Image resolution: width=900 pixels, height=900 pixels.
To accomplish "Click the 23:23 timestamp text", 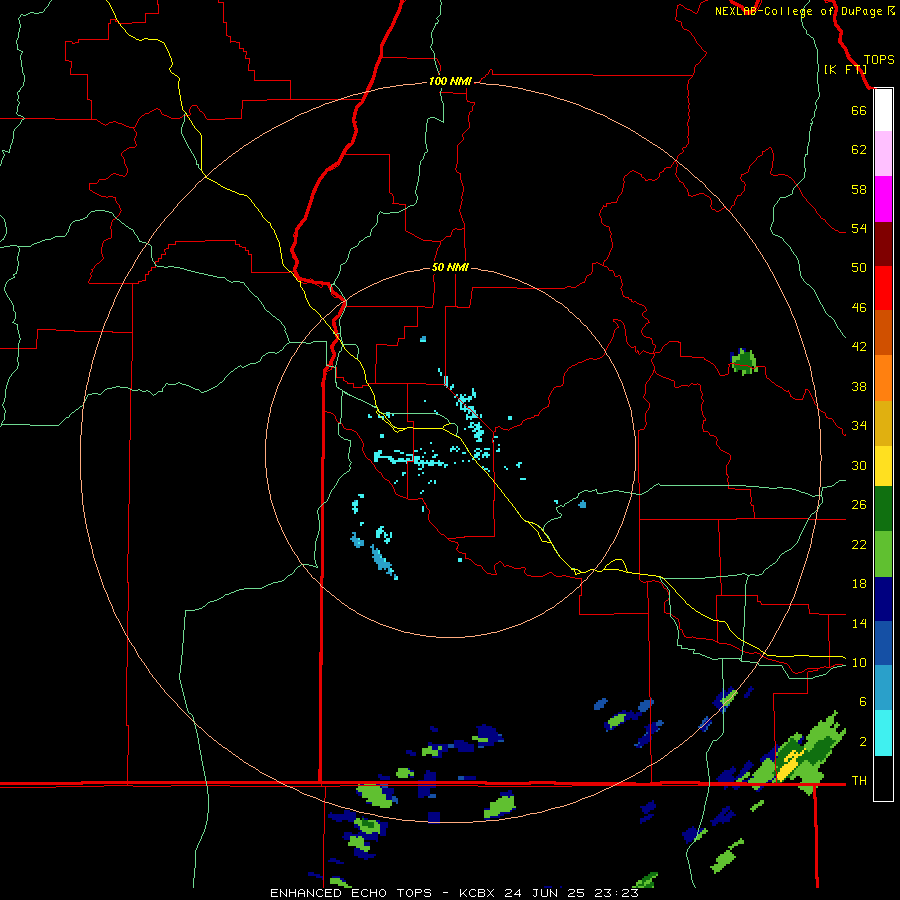I will [616, 893].
